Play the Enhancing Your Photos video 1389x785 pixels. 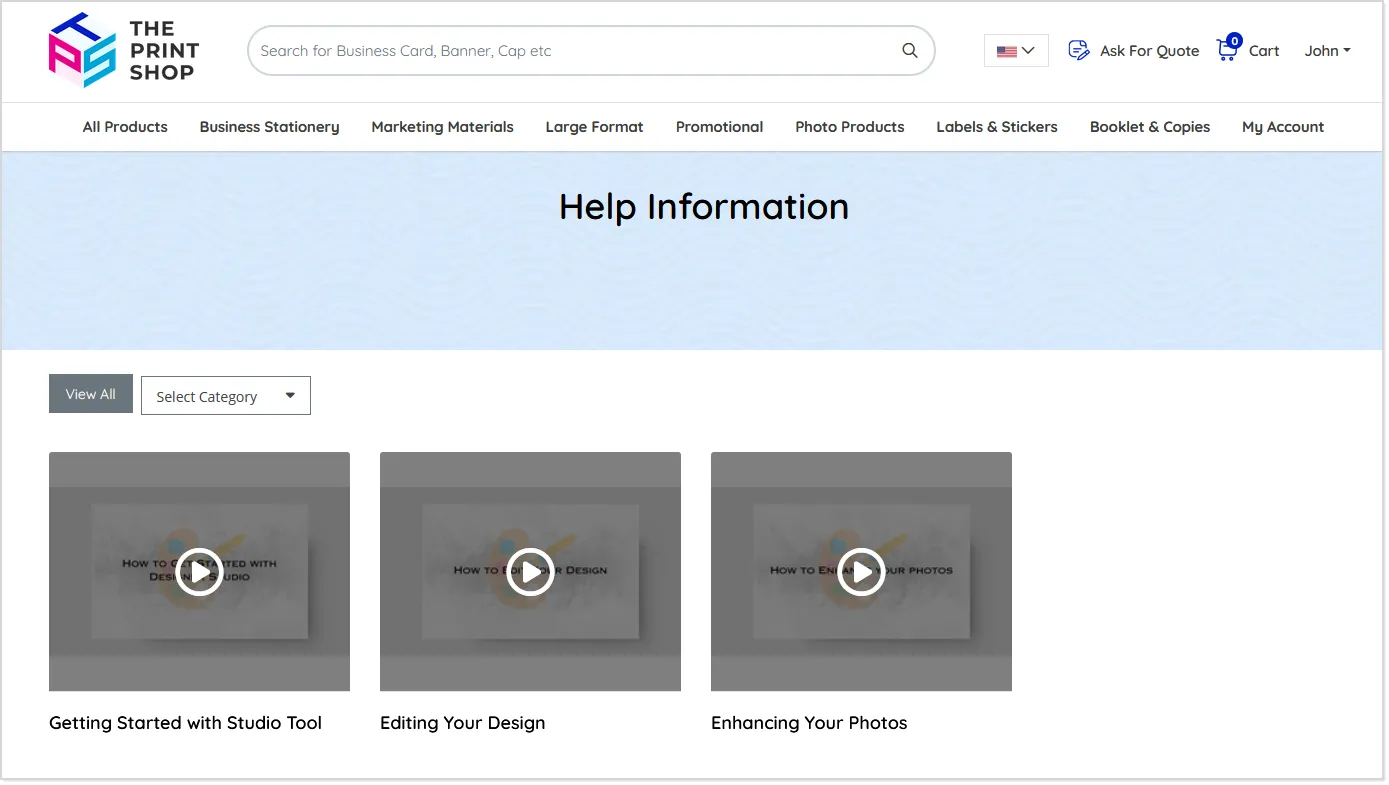click(861, 572)
